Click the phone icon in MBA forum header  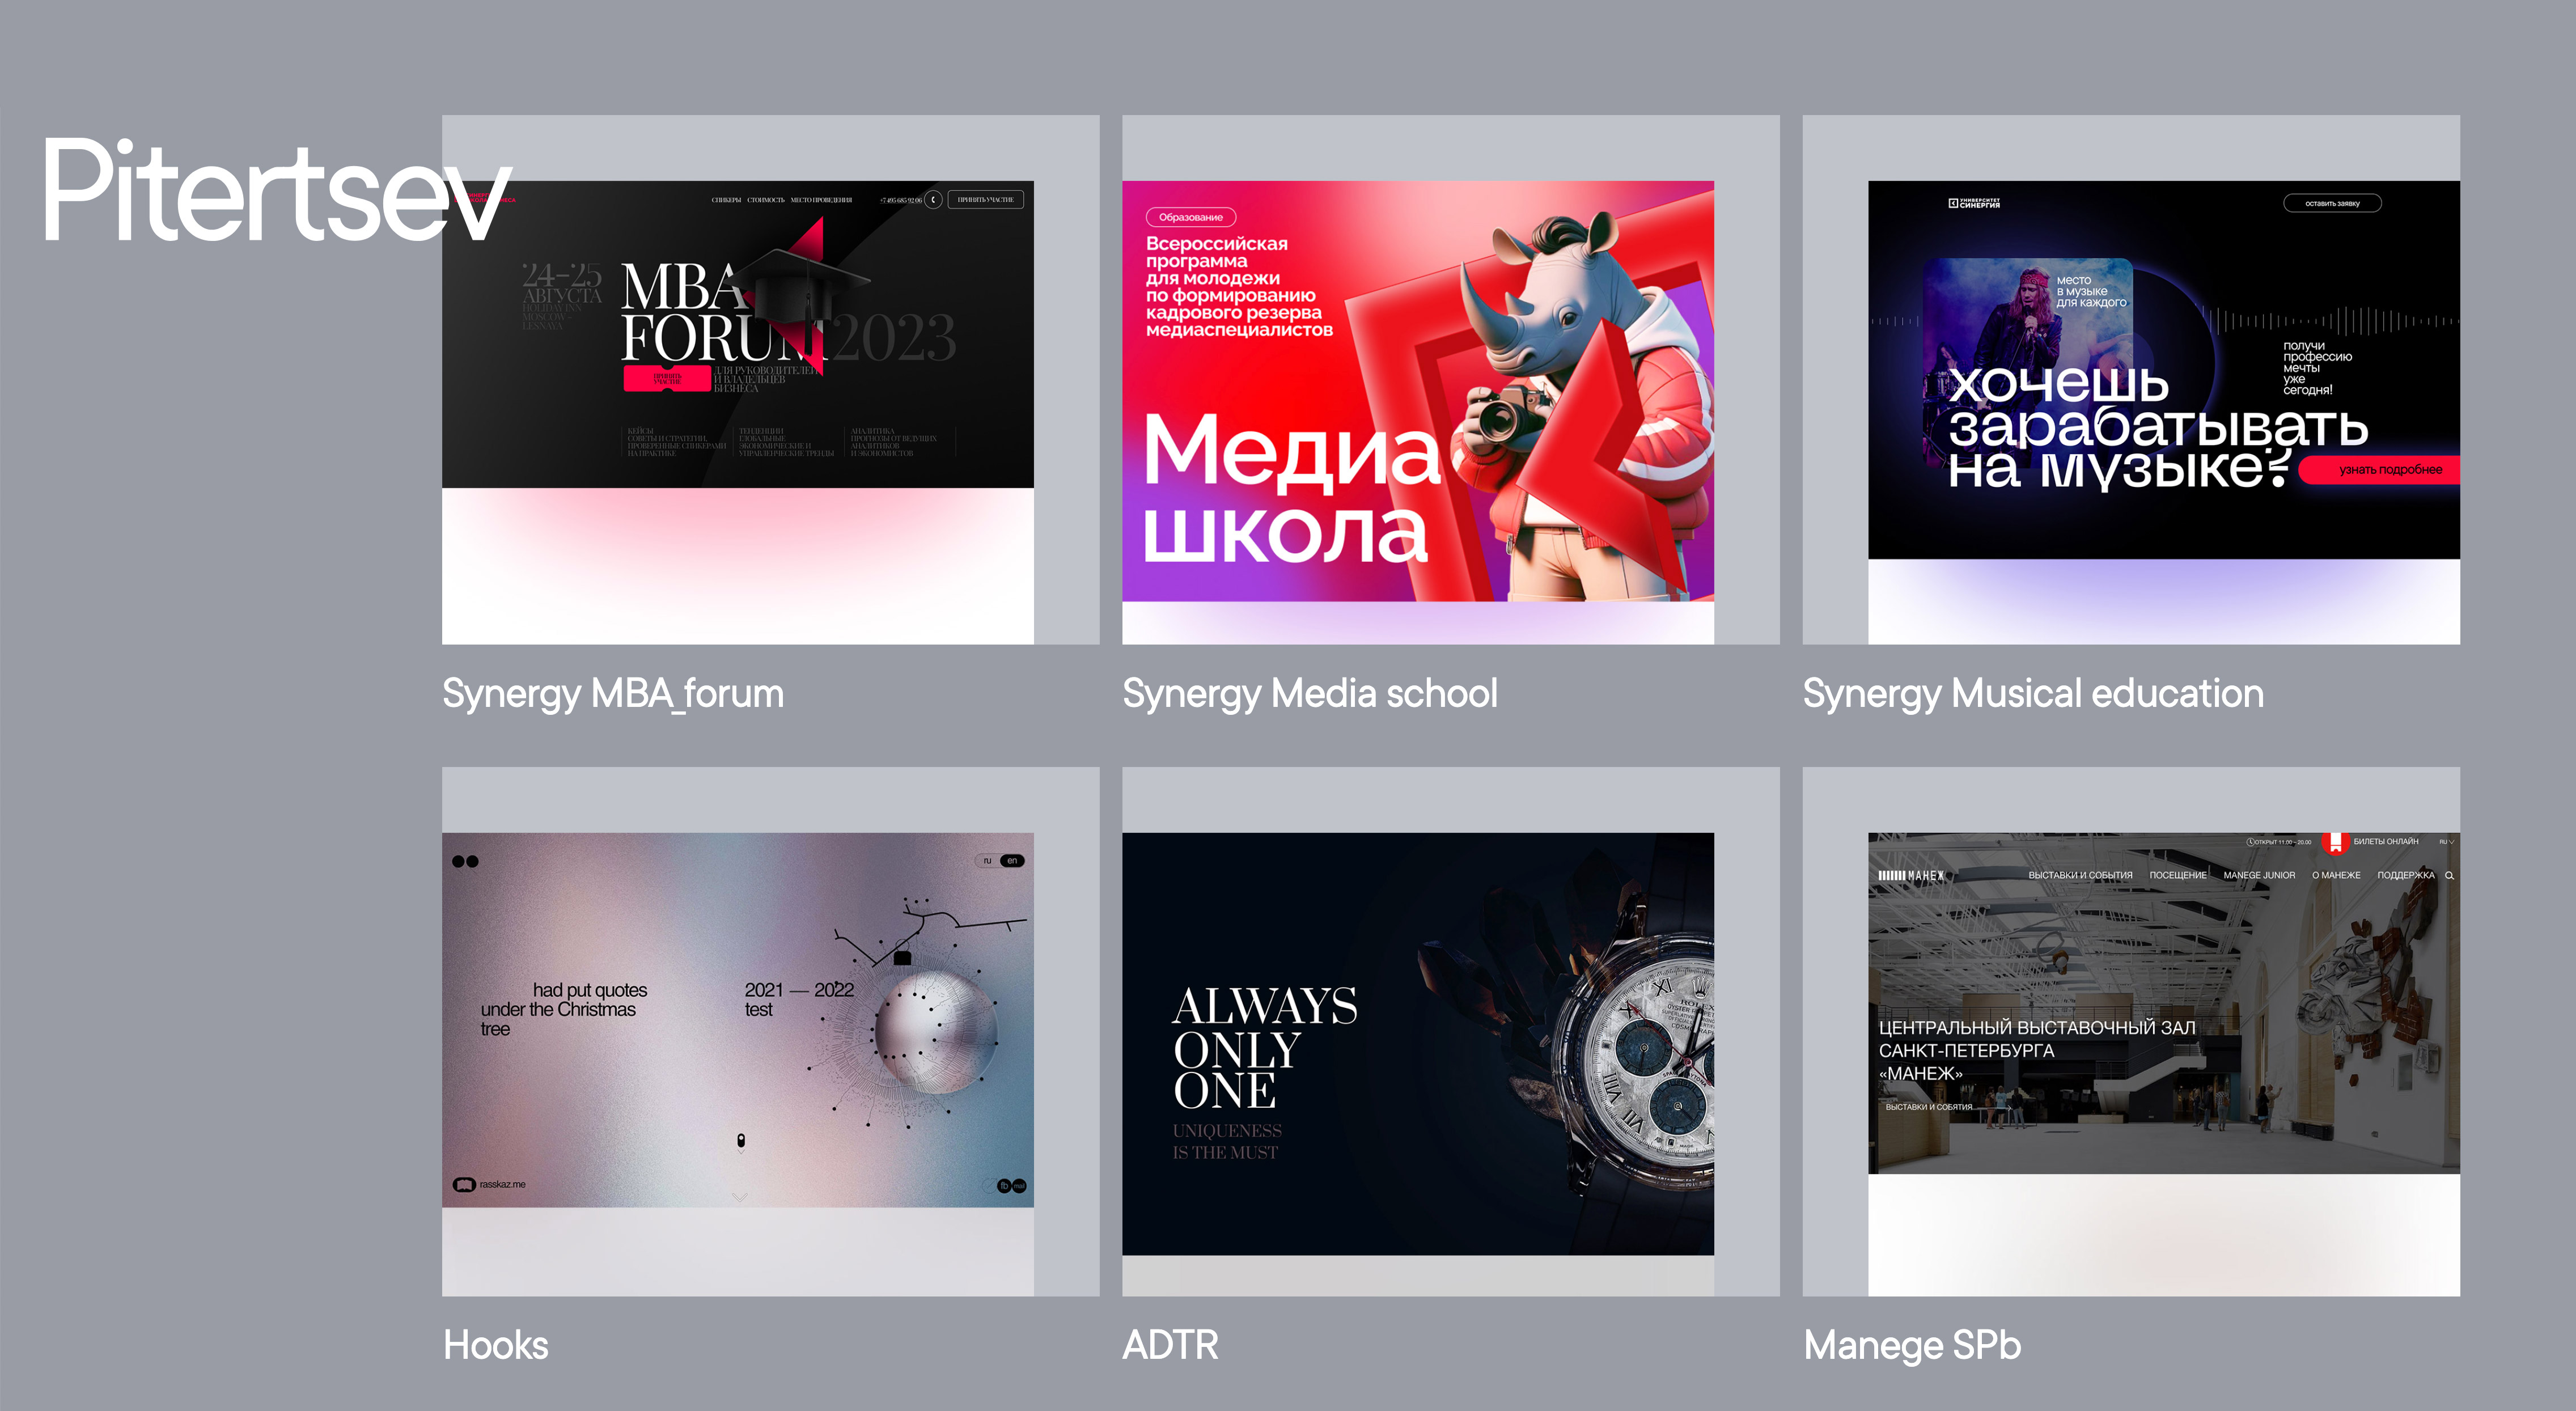click(933, 199)
